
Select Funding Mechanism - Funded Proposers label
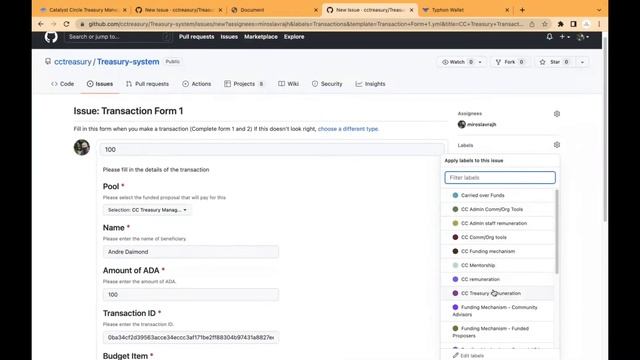[498, 332]
